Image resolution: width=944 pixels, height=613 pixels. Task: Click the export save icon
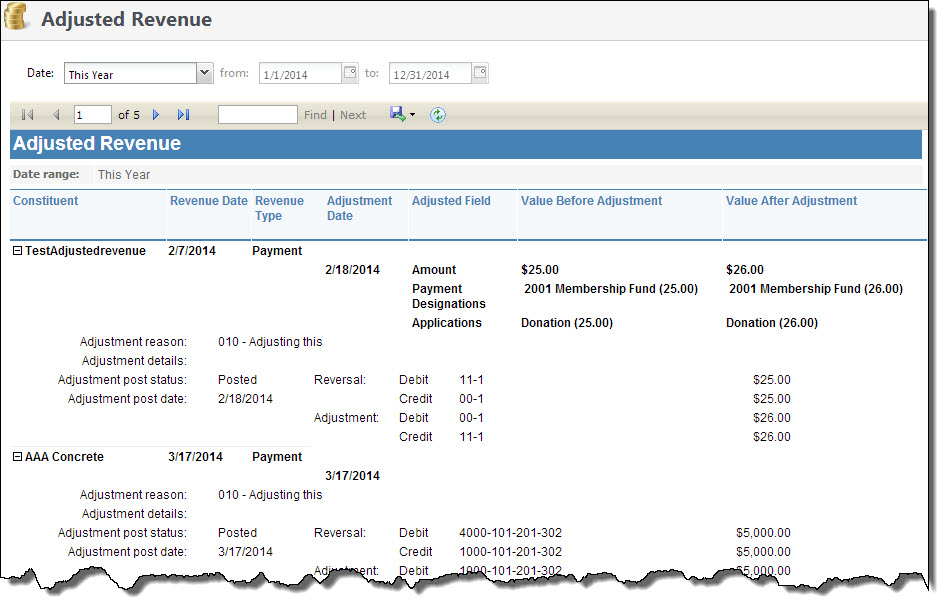pos(398,114)
